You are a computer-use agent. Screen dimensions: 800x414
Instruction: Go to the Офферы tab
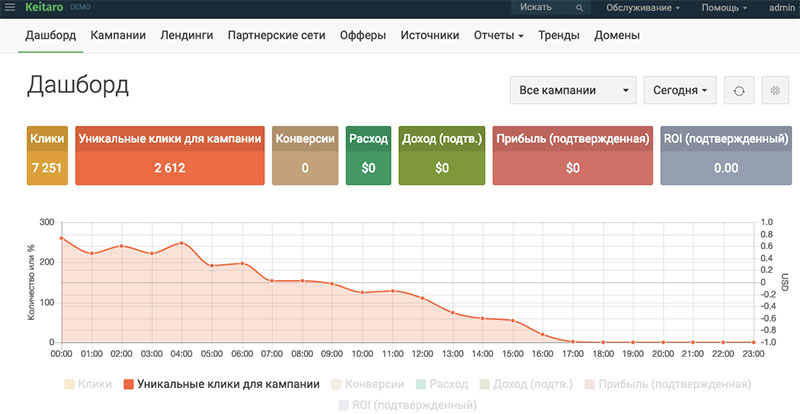coord(363,36)
